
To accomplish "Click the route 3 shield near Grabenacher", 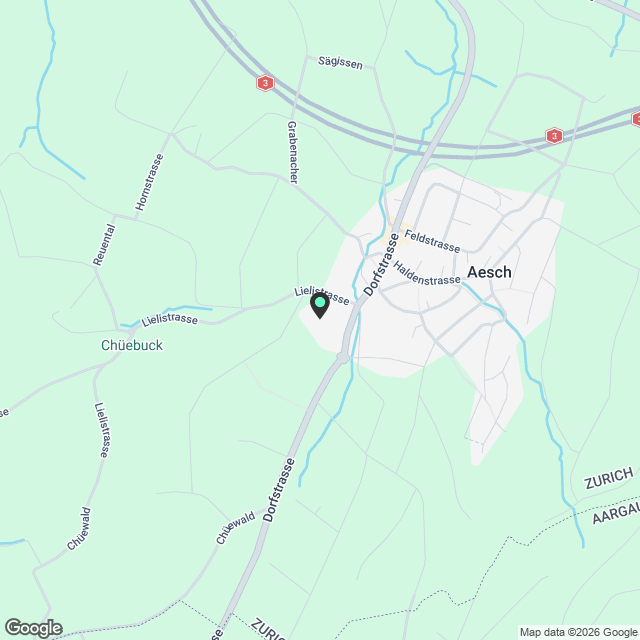I will point(265,83).
